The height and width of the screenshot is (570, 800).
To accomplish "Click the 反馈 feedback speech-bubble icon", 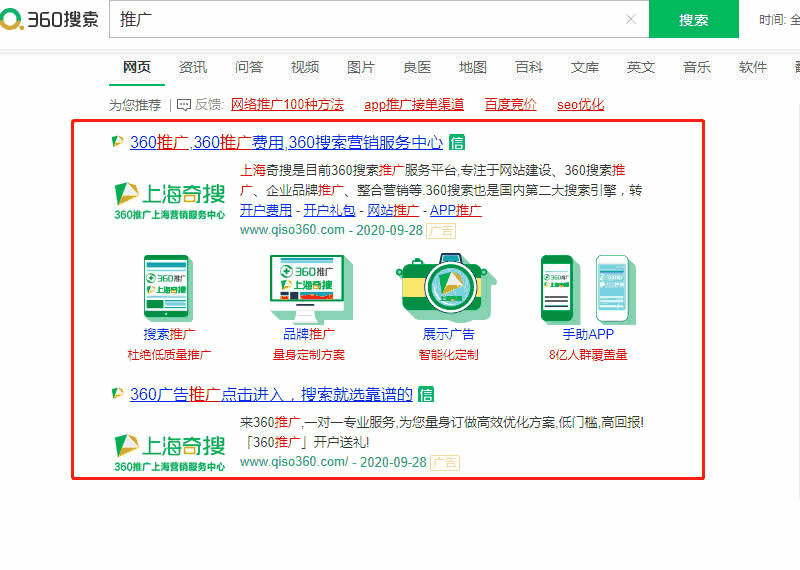I will pos(184,105).
